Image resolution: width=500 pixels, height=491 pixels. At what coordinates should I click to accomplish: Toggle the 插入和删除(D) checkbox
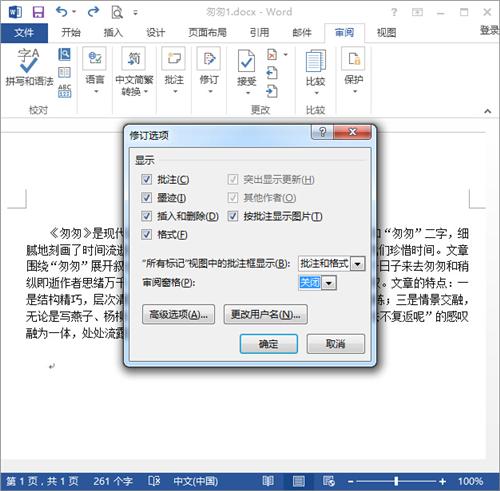[x=146, y=216]
